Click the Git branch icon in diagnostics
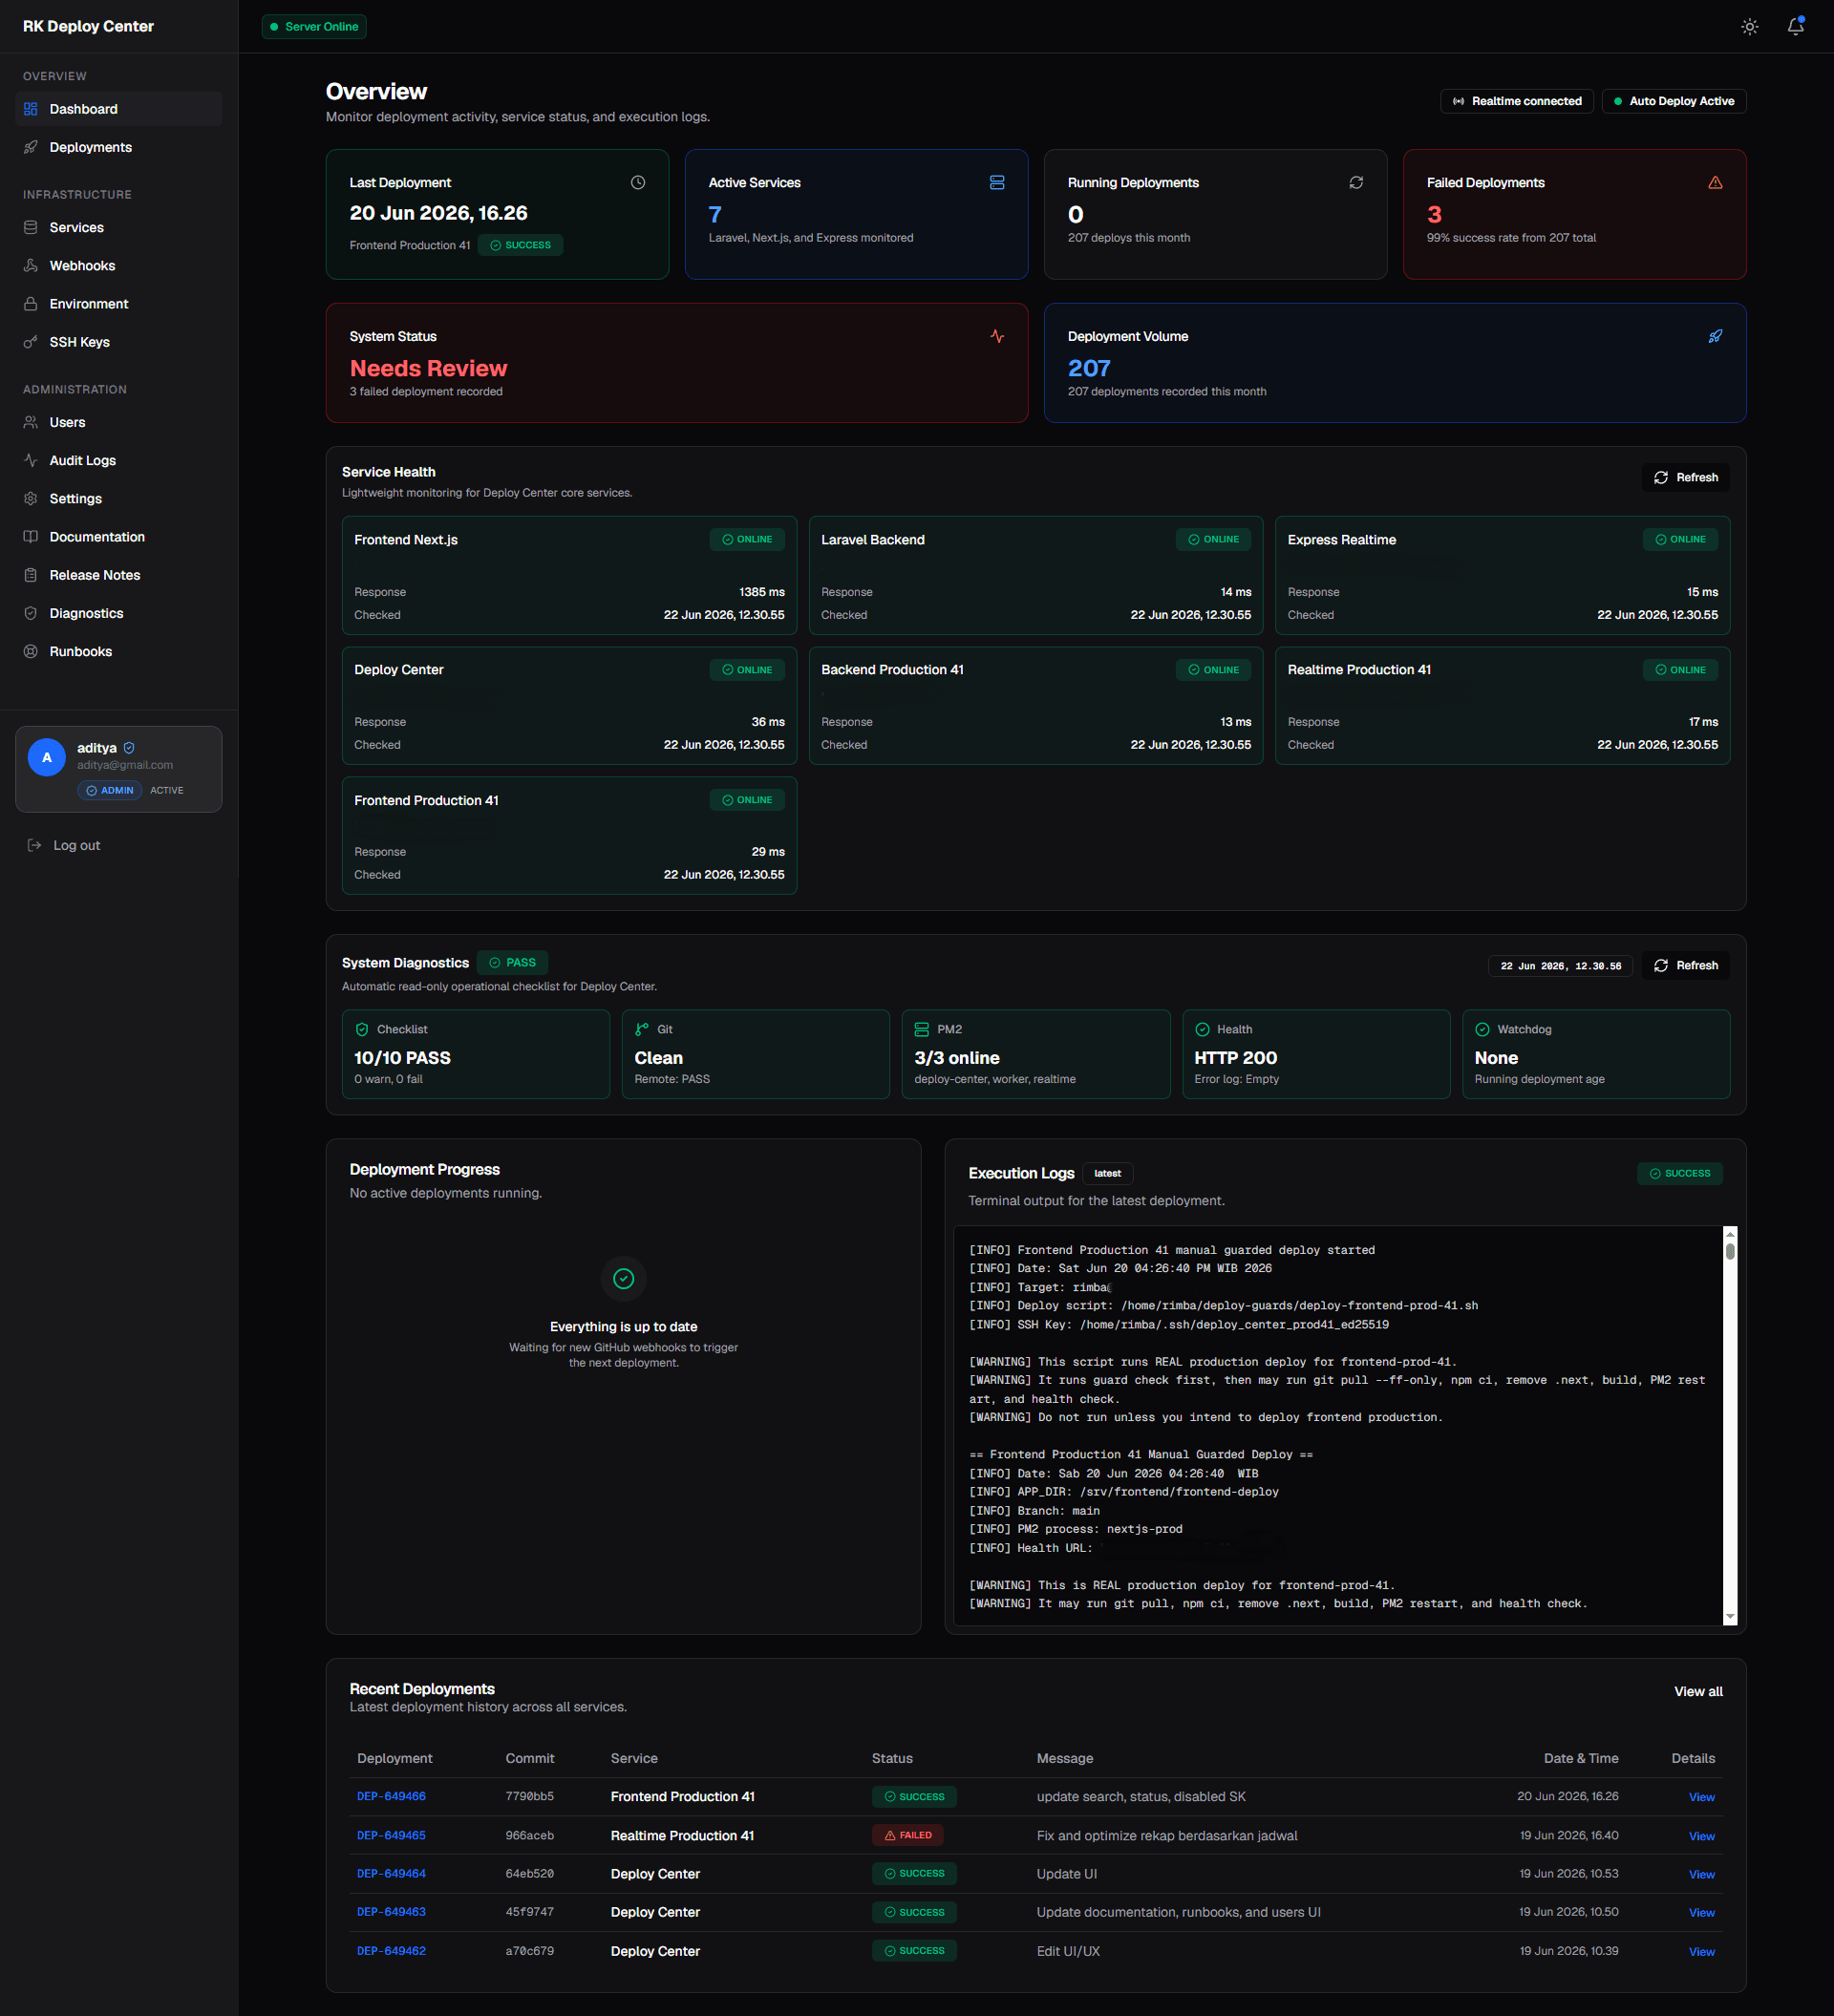This screenshot has width=1834, height=2016. [x=642, y=1029]
